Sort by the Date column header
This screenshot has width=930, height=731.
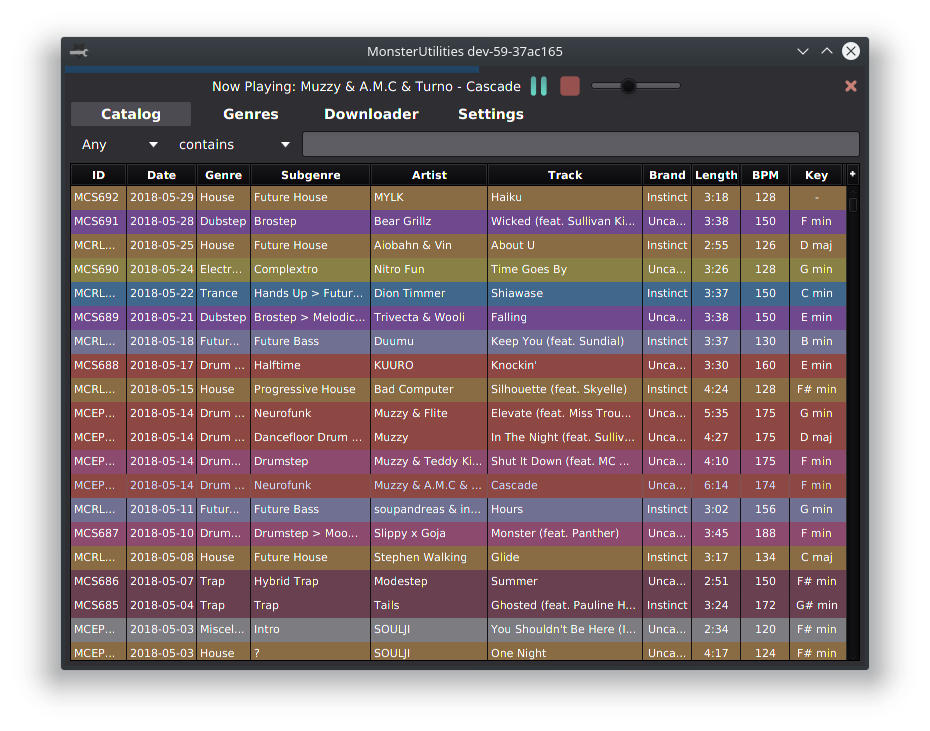pos(161,175)
